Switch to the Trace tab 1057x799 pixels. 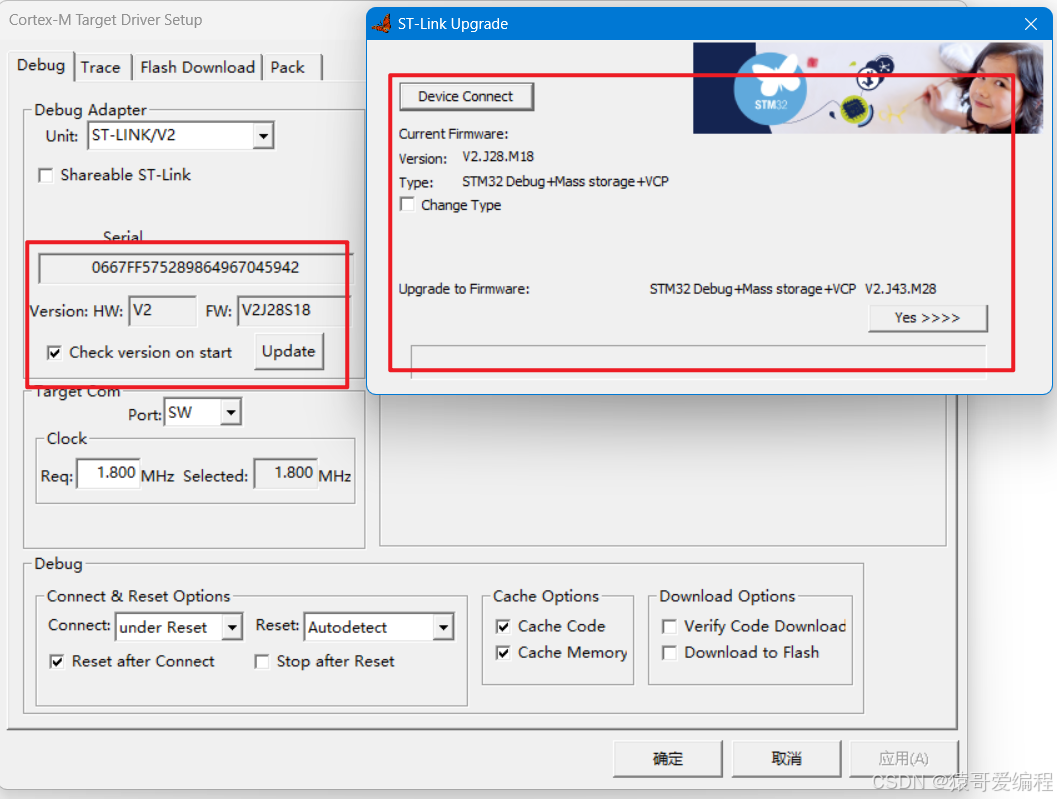(x=101, y=67)
